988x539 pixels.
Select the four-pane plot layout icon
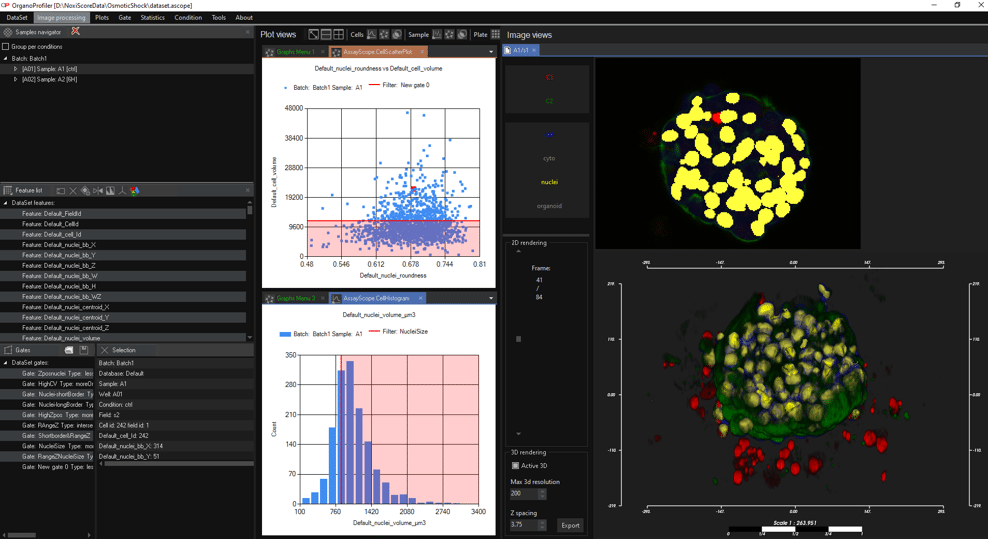click(x=339, y=34)
